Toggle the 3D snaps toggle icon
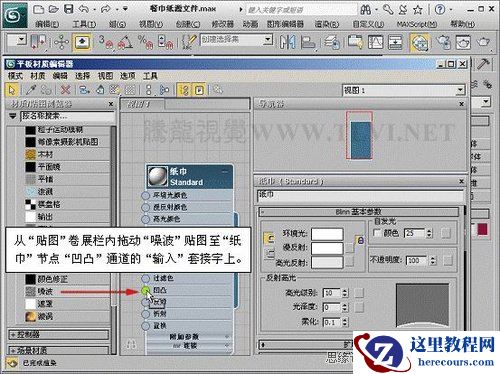The width and height of the screenshot is (500, 374). (x=106, y=42)
